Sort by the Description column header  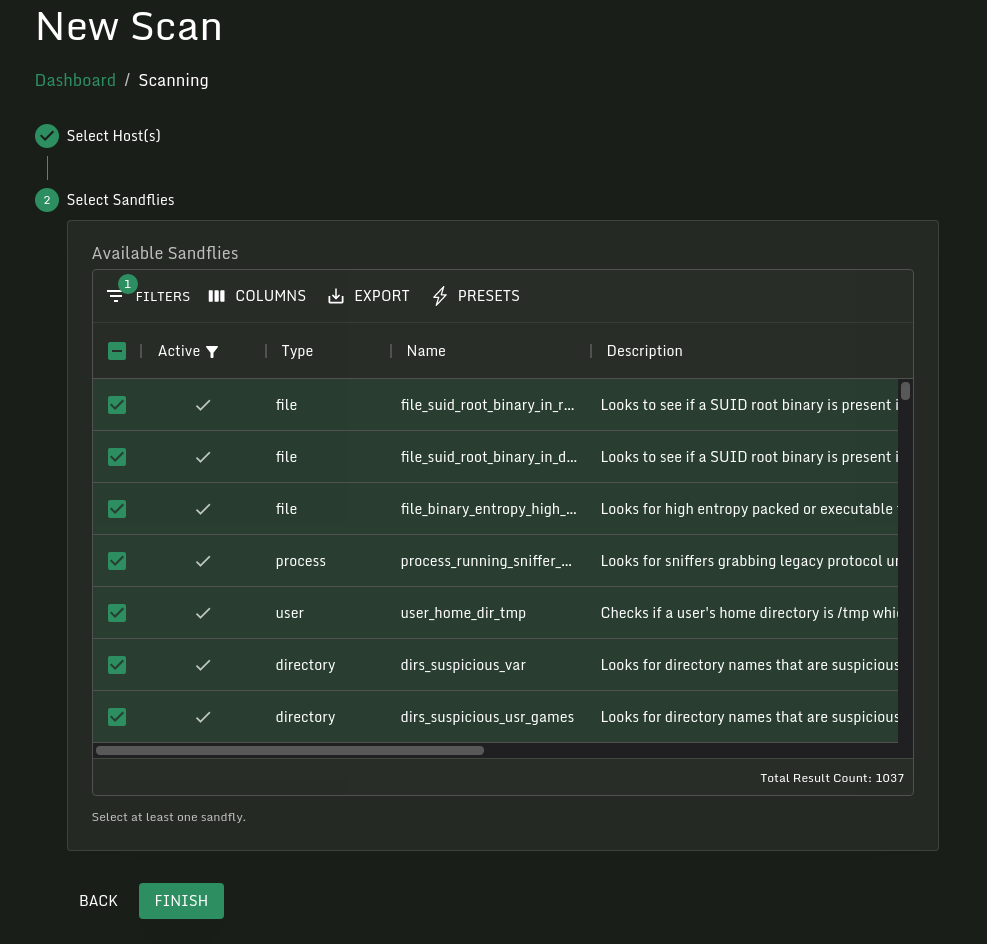pos(645,351)
